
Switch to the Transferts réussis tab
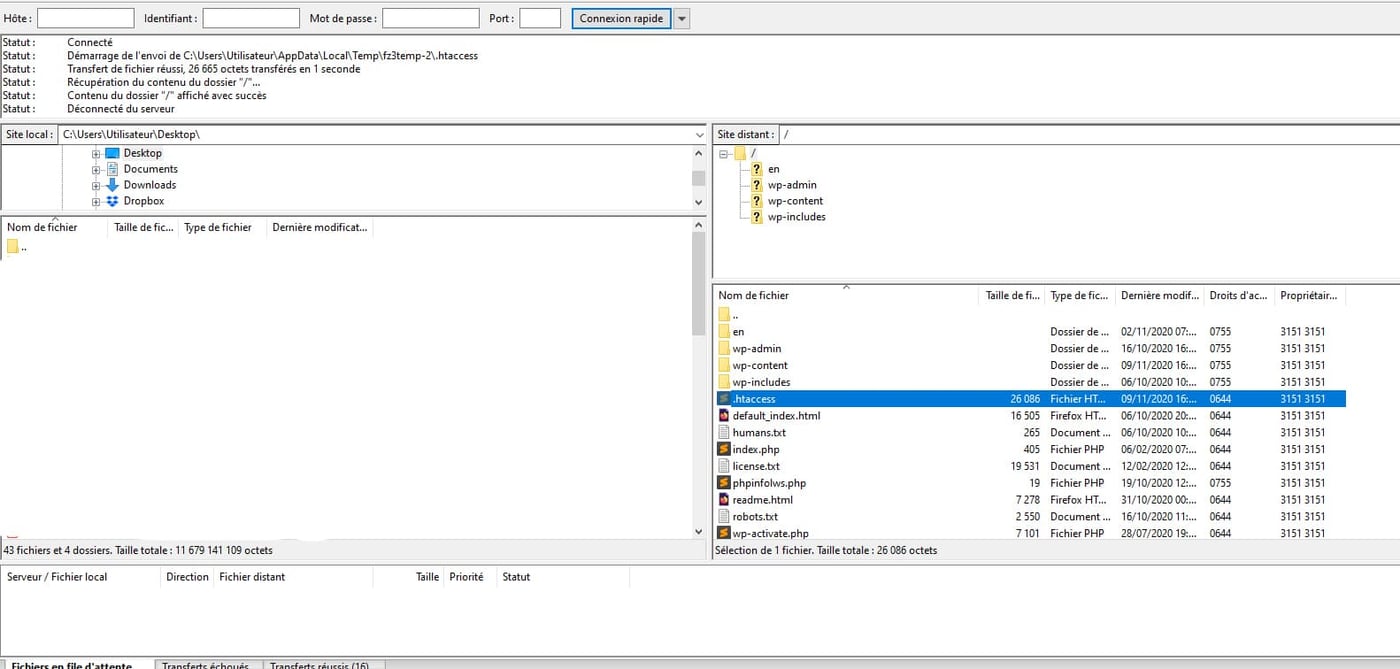pyautogui.click(x=319, y=665)
